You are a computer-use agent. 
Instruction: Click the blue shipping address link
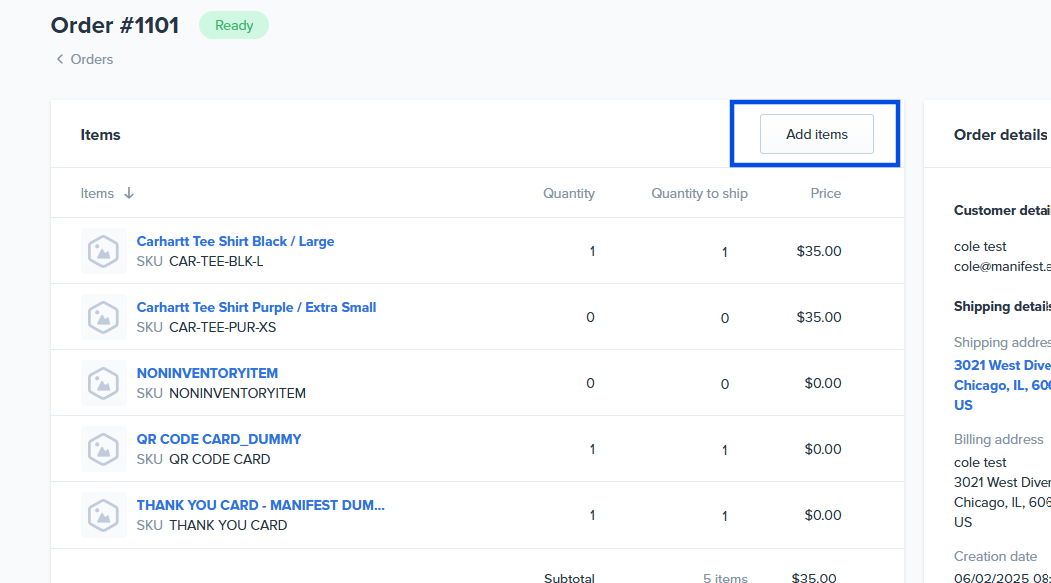(1001, 385)
